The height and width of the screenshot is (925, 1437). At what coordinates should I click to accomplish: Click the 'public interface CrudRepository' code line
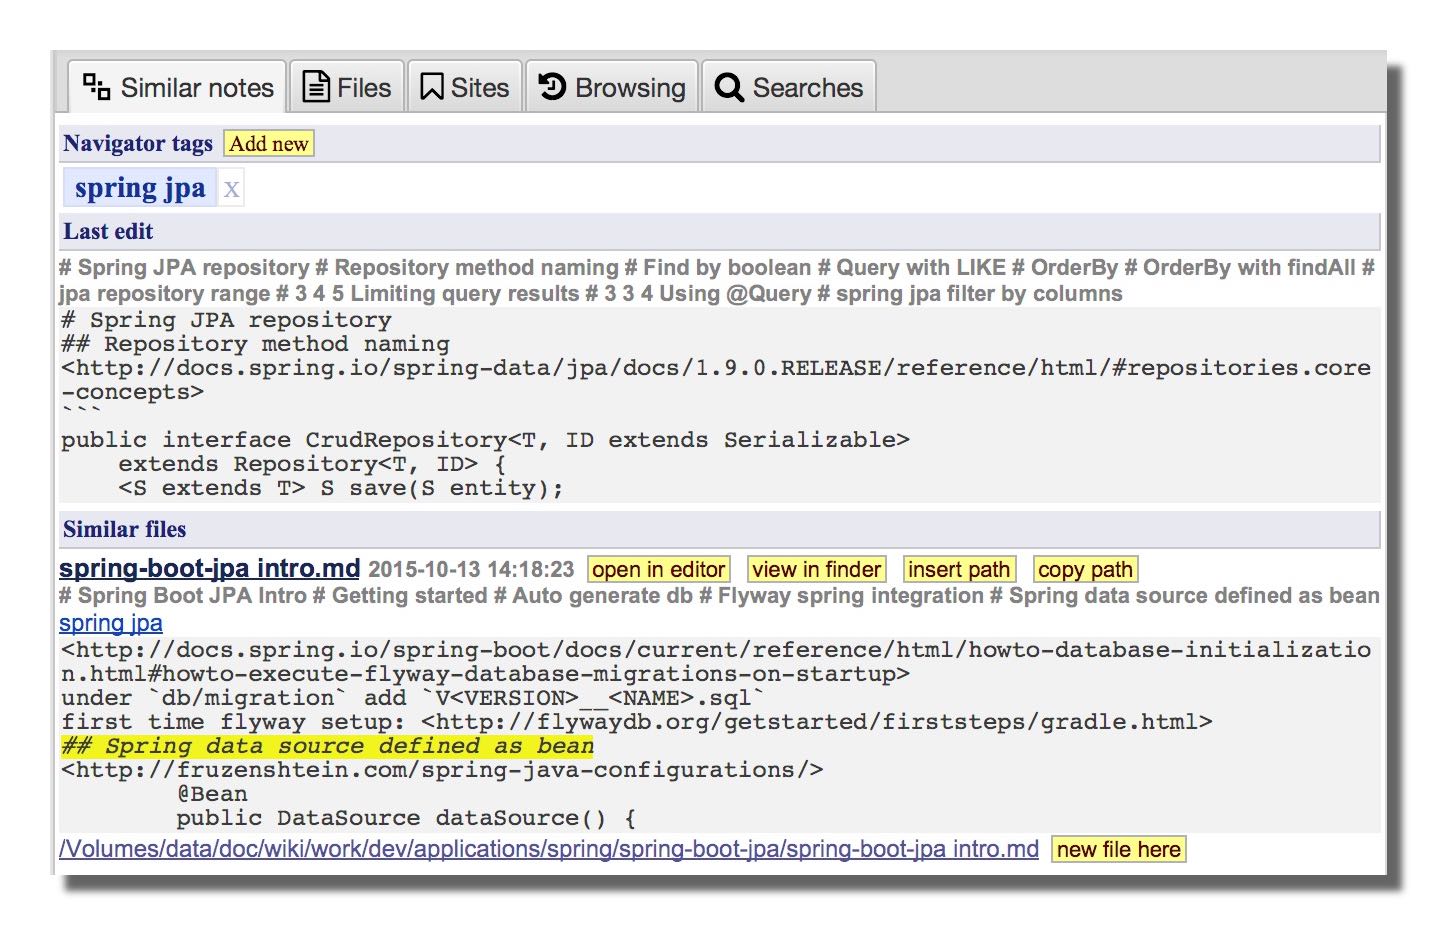coord(485,440)
